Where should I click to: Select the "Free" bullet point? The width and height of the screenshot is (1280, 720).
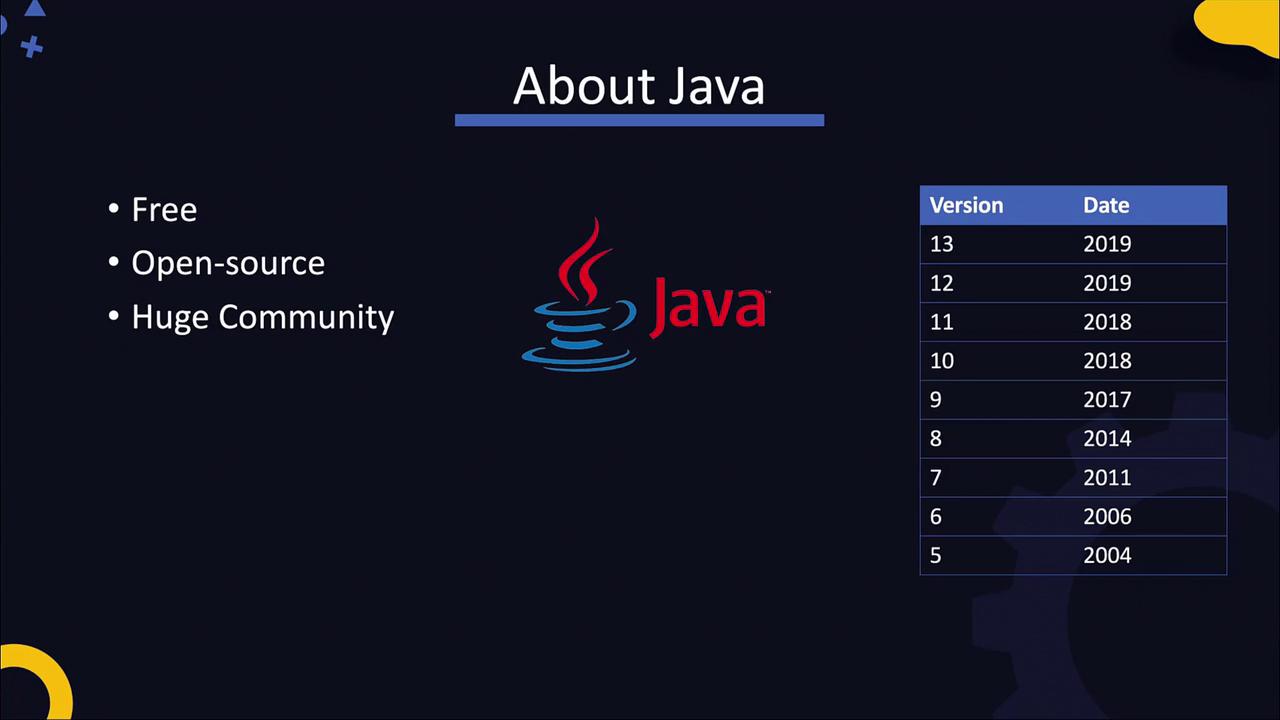click(164, 210)
